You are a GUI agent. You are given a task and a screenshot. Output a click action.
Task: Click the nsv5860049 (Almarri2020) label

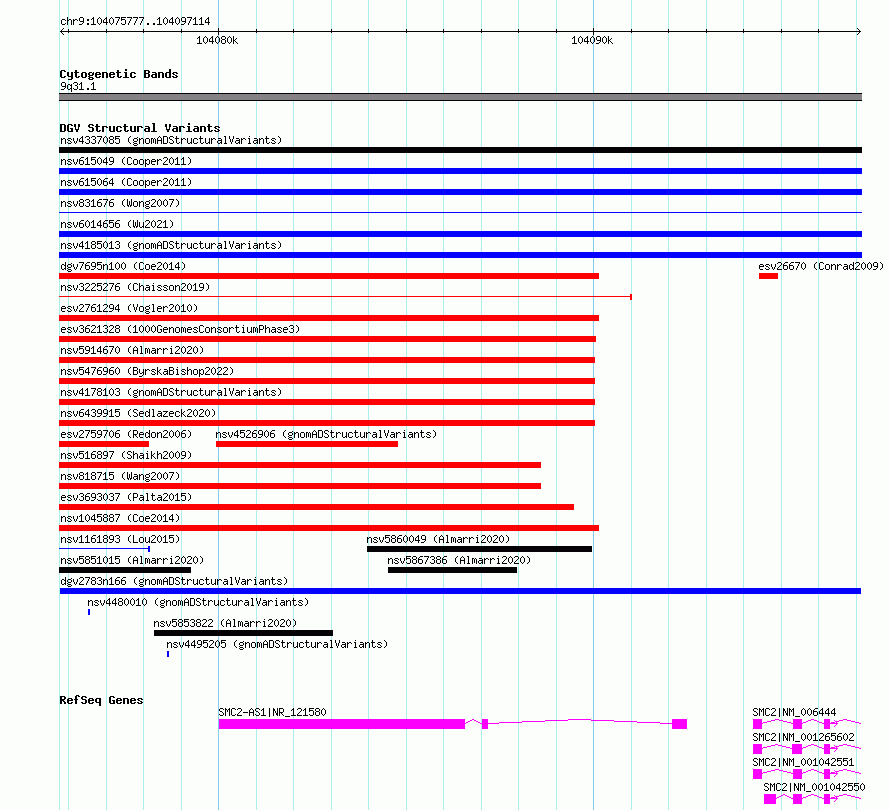(x=438, y=539)
